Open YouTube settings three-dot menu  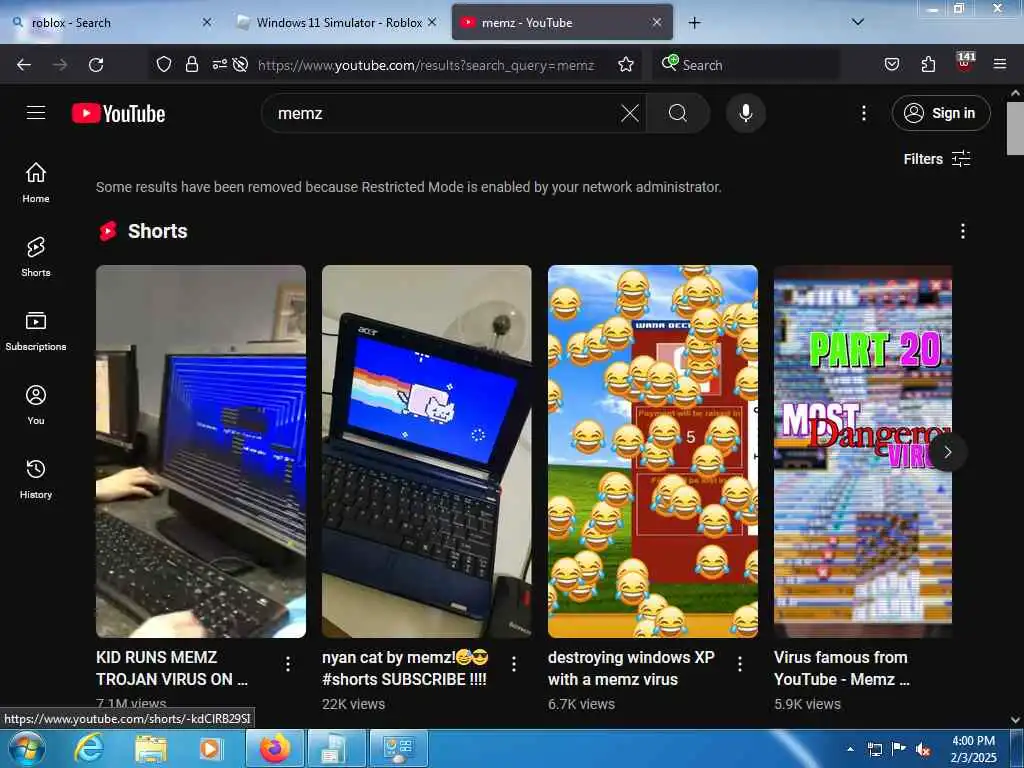tap(864, 114)
